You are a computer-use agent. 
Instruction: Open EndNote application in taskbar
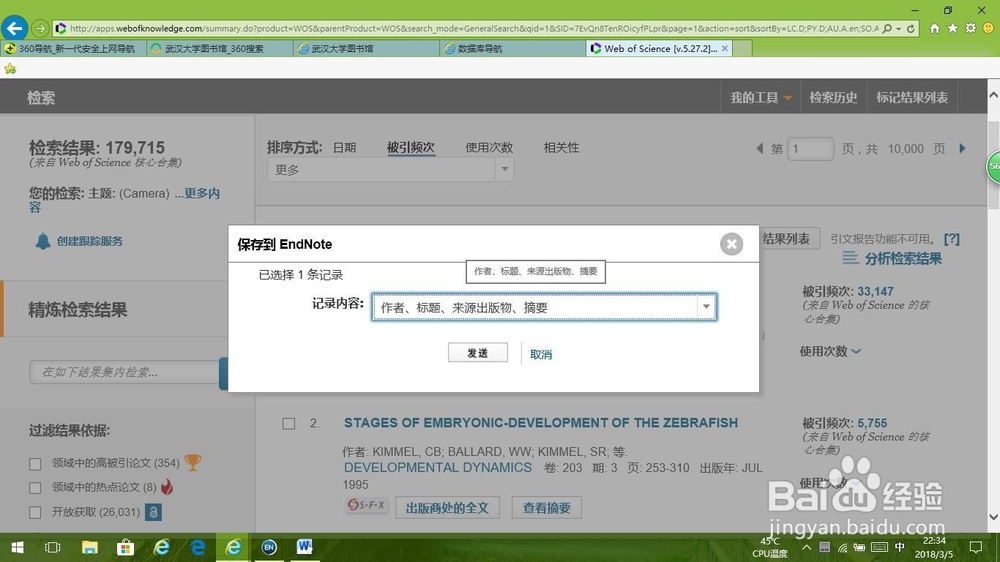[269, 547]
